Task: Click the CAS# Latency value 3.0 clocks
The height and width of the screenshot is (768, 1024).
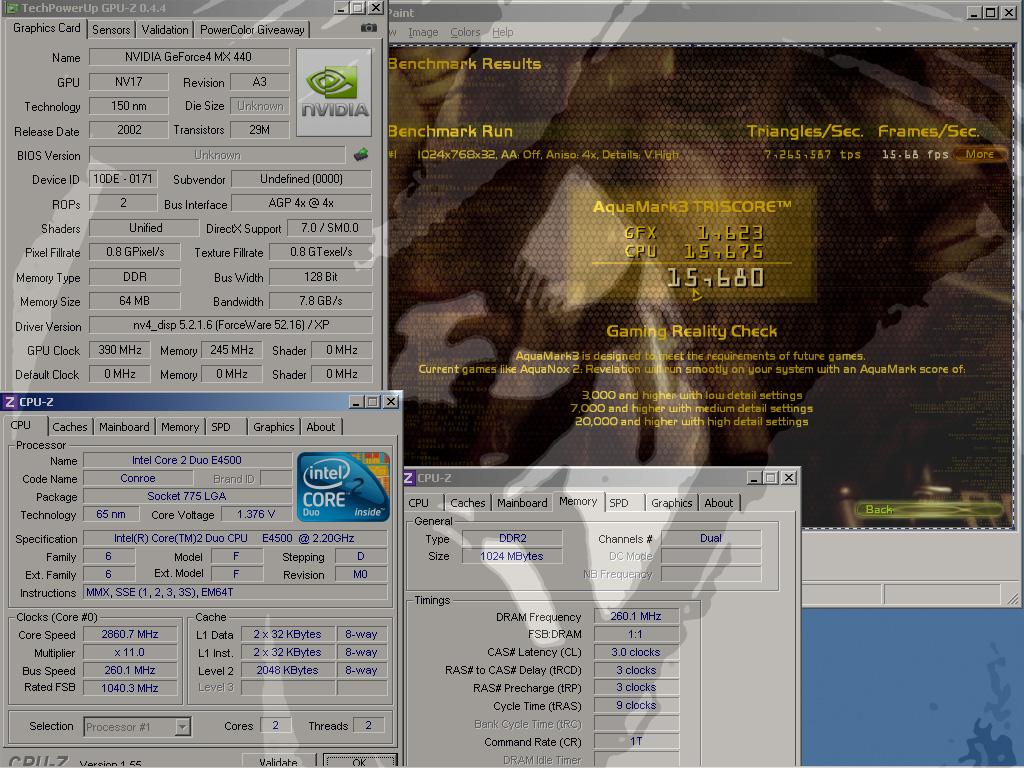Action: (635, 652)
